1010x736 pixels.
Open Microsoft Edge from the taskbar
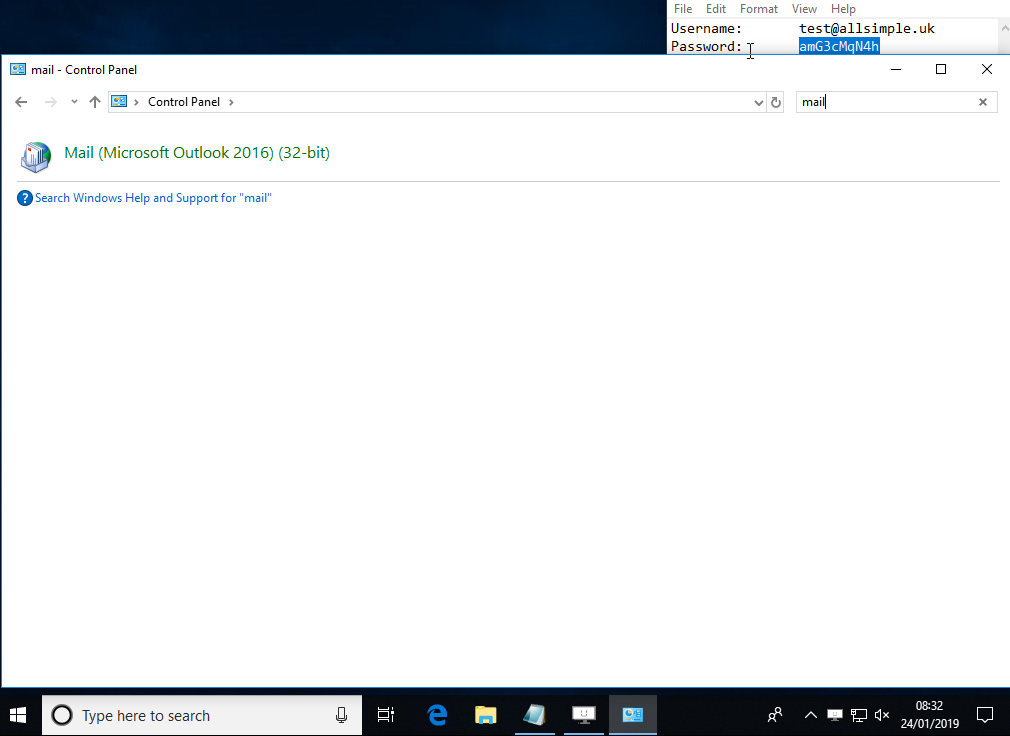437,715
